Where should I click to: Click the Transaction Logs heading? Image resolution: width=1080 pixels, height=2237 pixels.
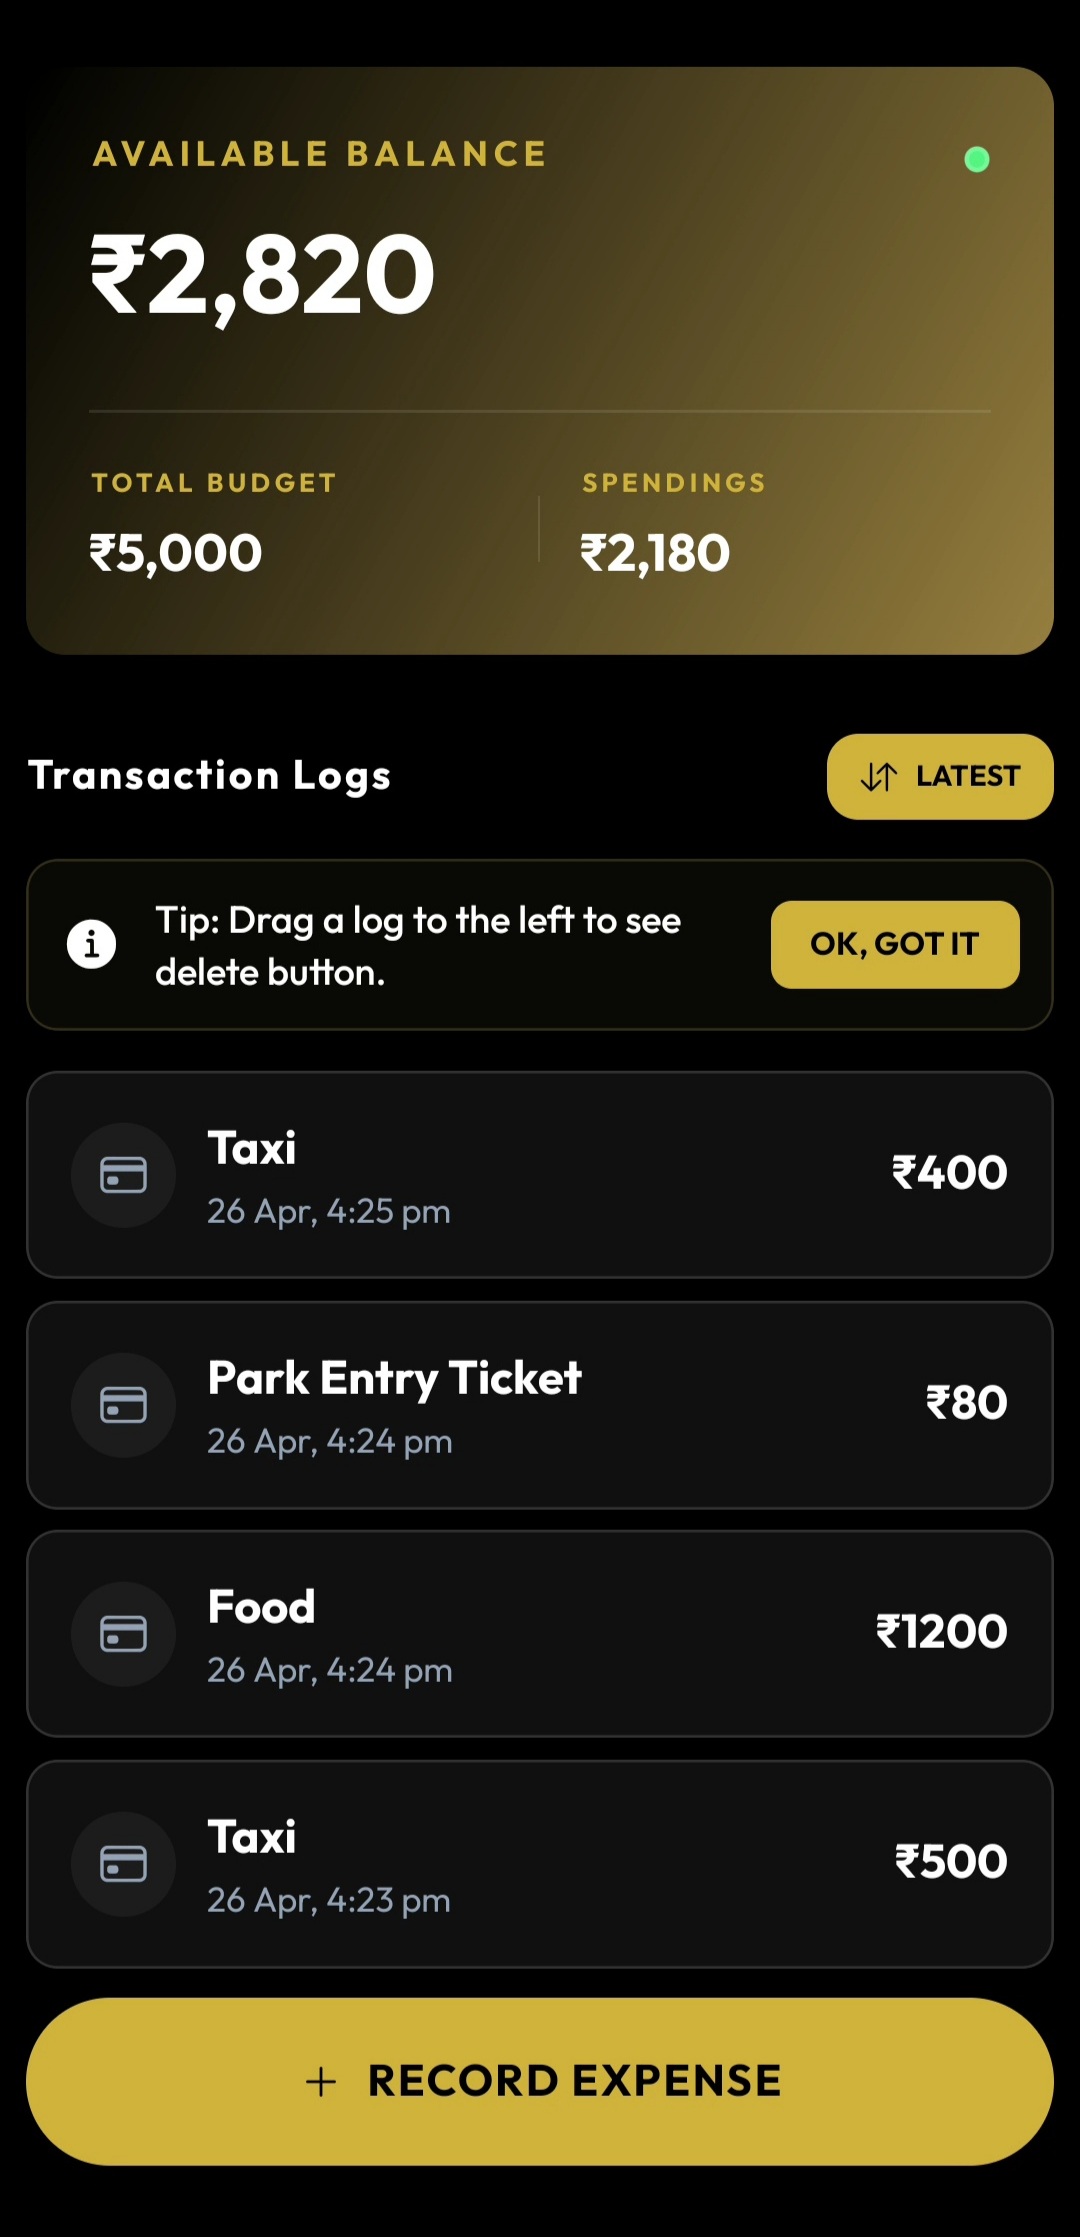click(x=210, y=776)
